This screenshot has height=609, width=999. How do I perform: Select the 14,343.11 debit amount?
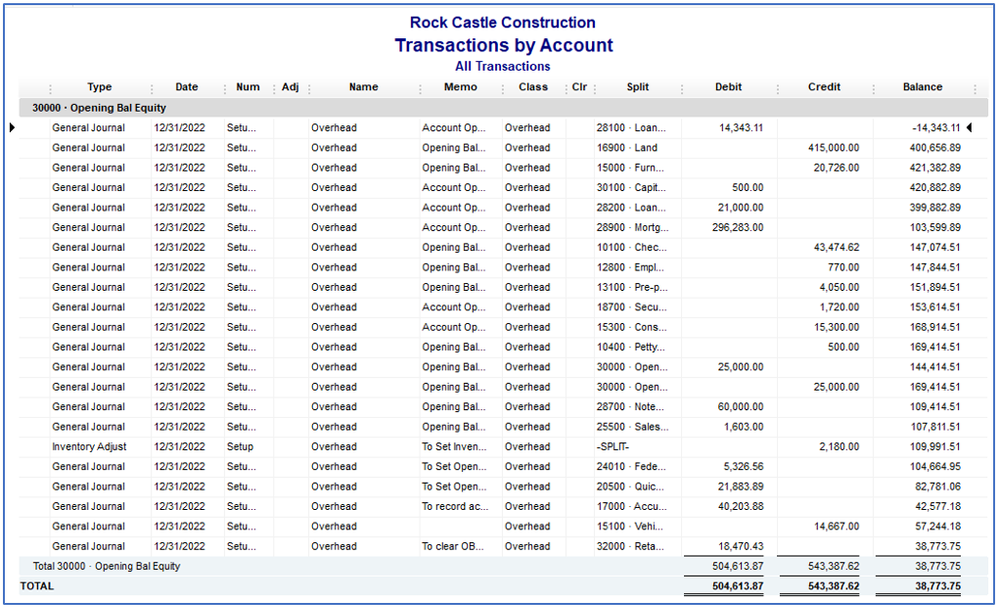[741, 128]
